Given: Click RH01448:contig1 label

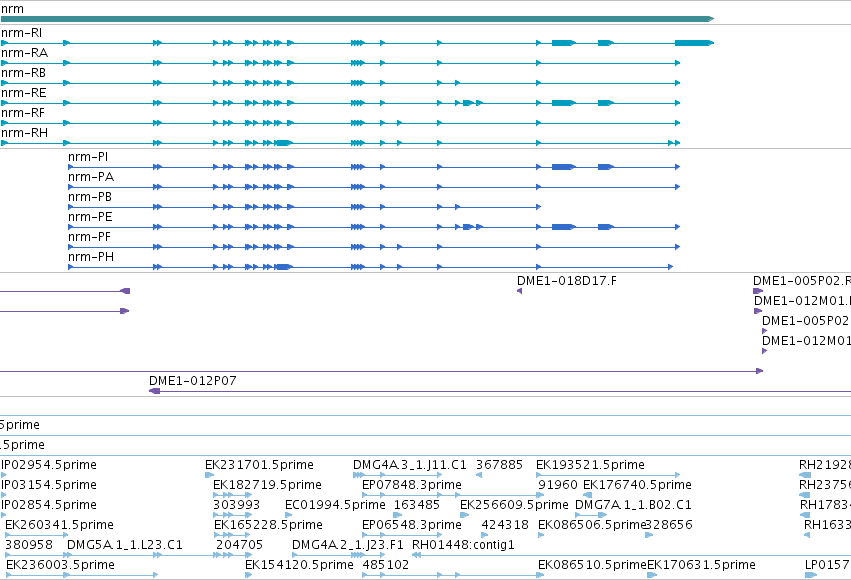Looking at the screenshot, I should click(463, 545).
